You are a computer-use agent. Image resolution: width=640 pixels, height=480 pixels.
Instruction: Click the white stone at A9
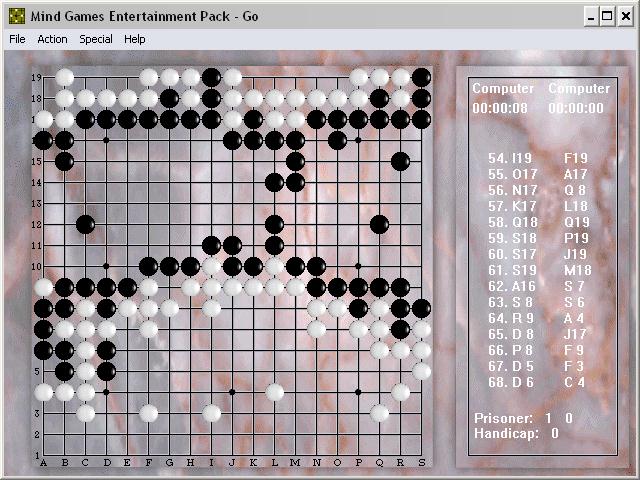click(x=44, y=287)
